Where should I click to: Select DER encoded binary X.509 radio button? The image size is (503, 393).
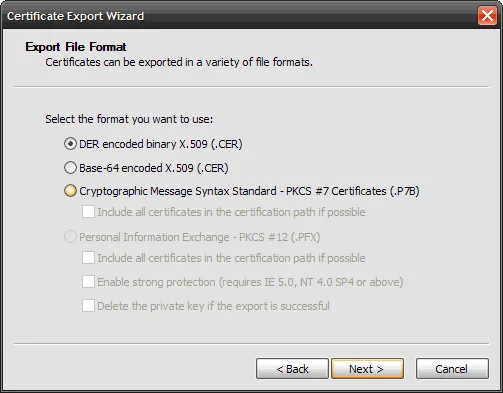[70, 144]
